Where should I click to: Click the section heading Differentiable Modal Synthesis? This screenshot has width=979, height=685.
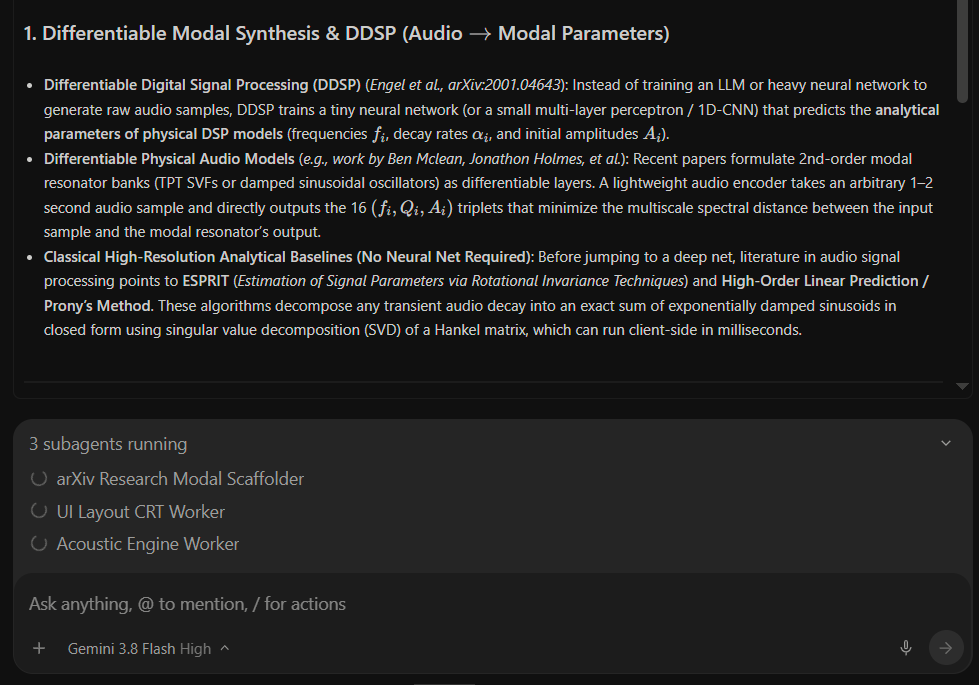pyautogui.click(x=346, y=34)
